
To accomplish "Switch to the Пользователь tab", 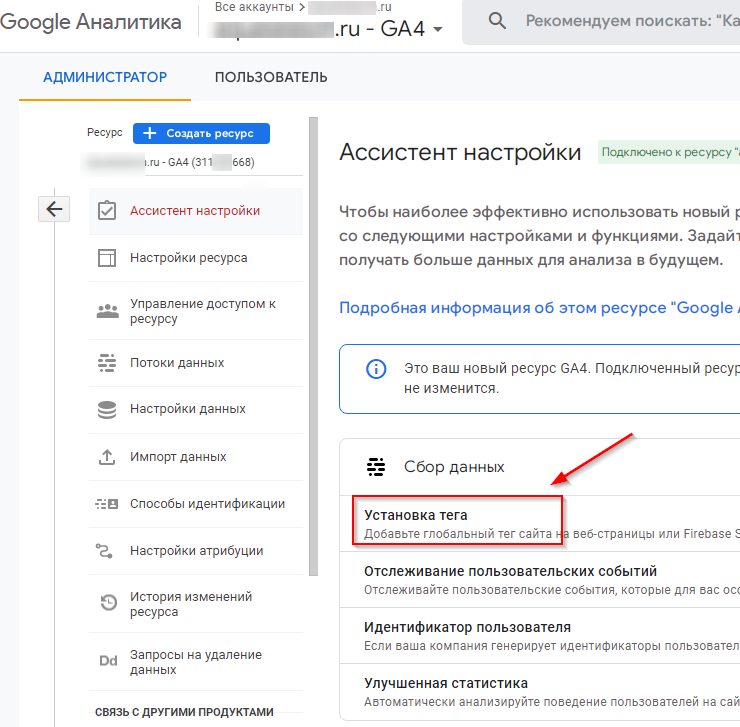I will pos(271,77).
